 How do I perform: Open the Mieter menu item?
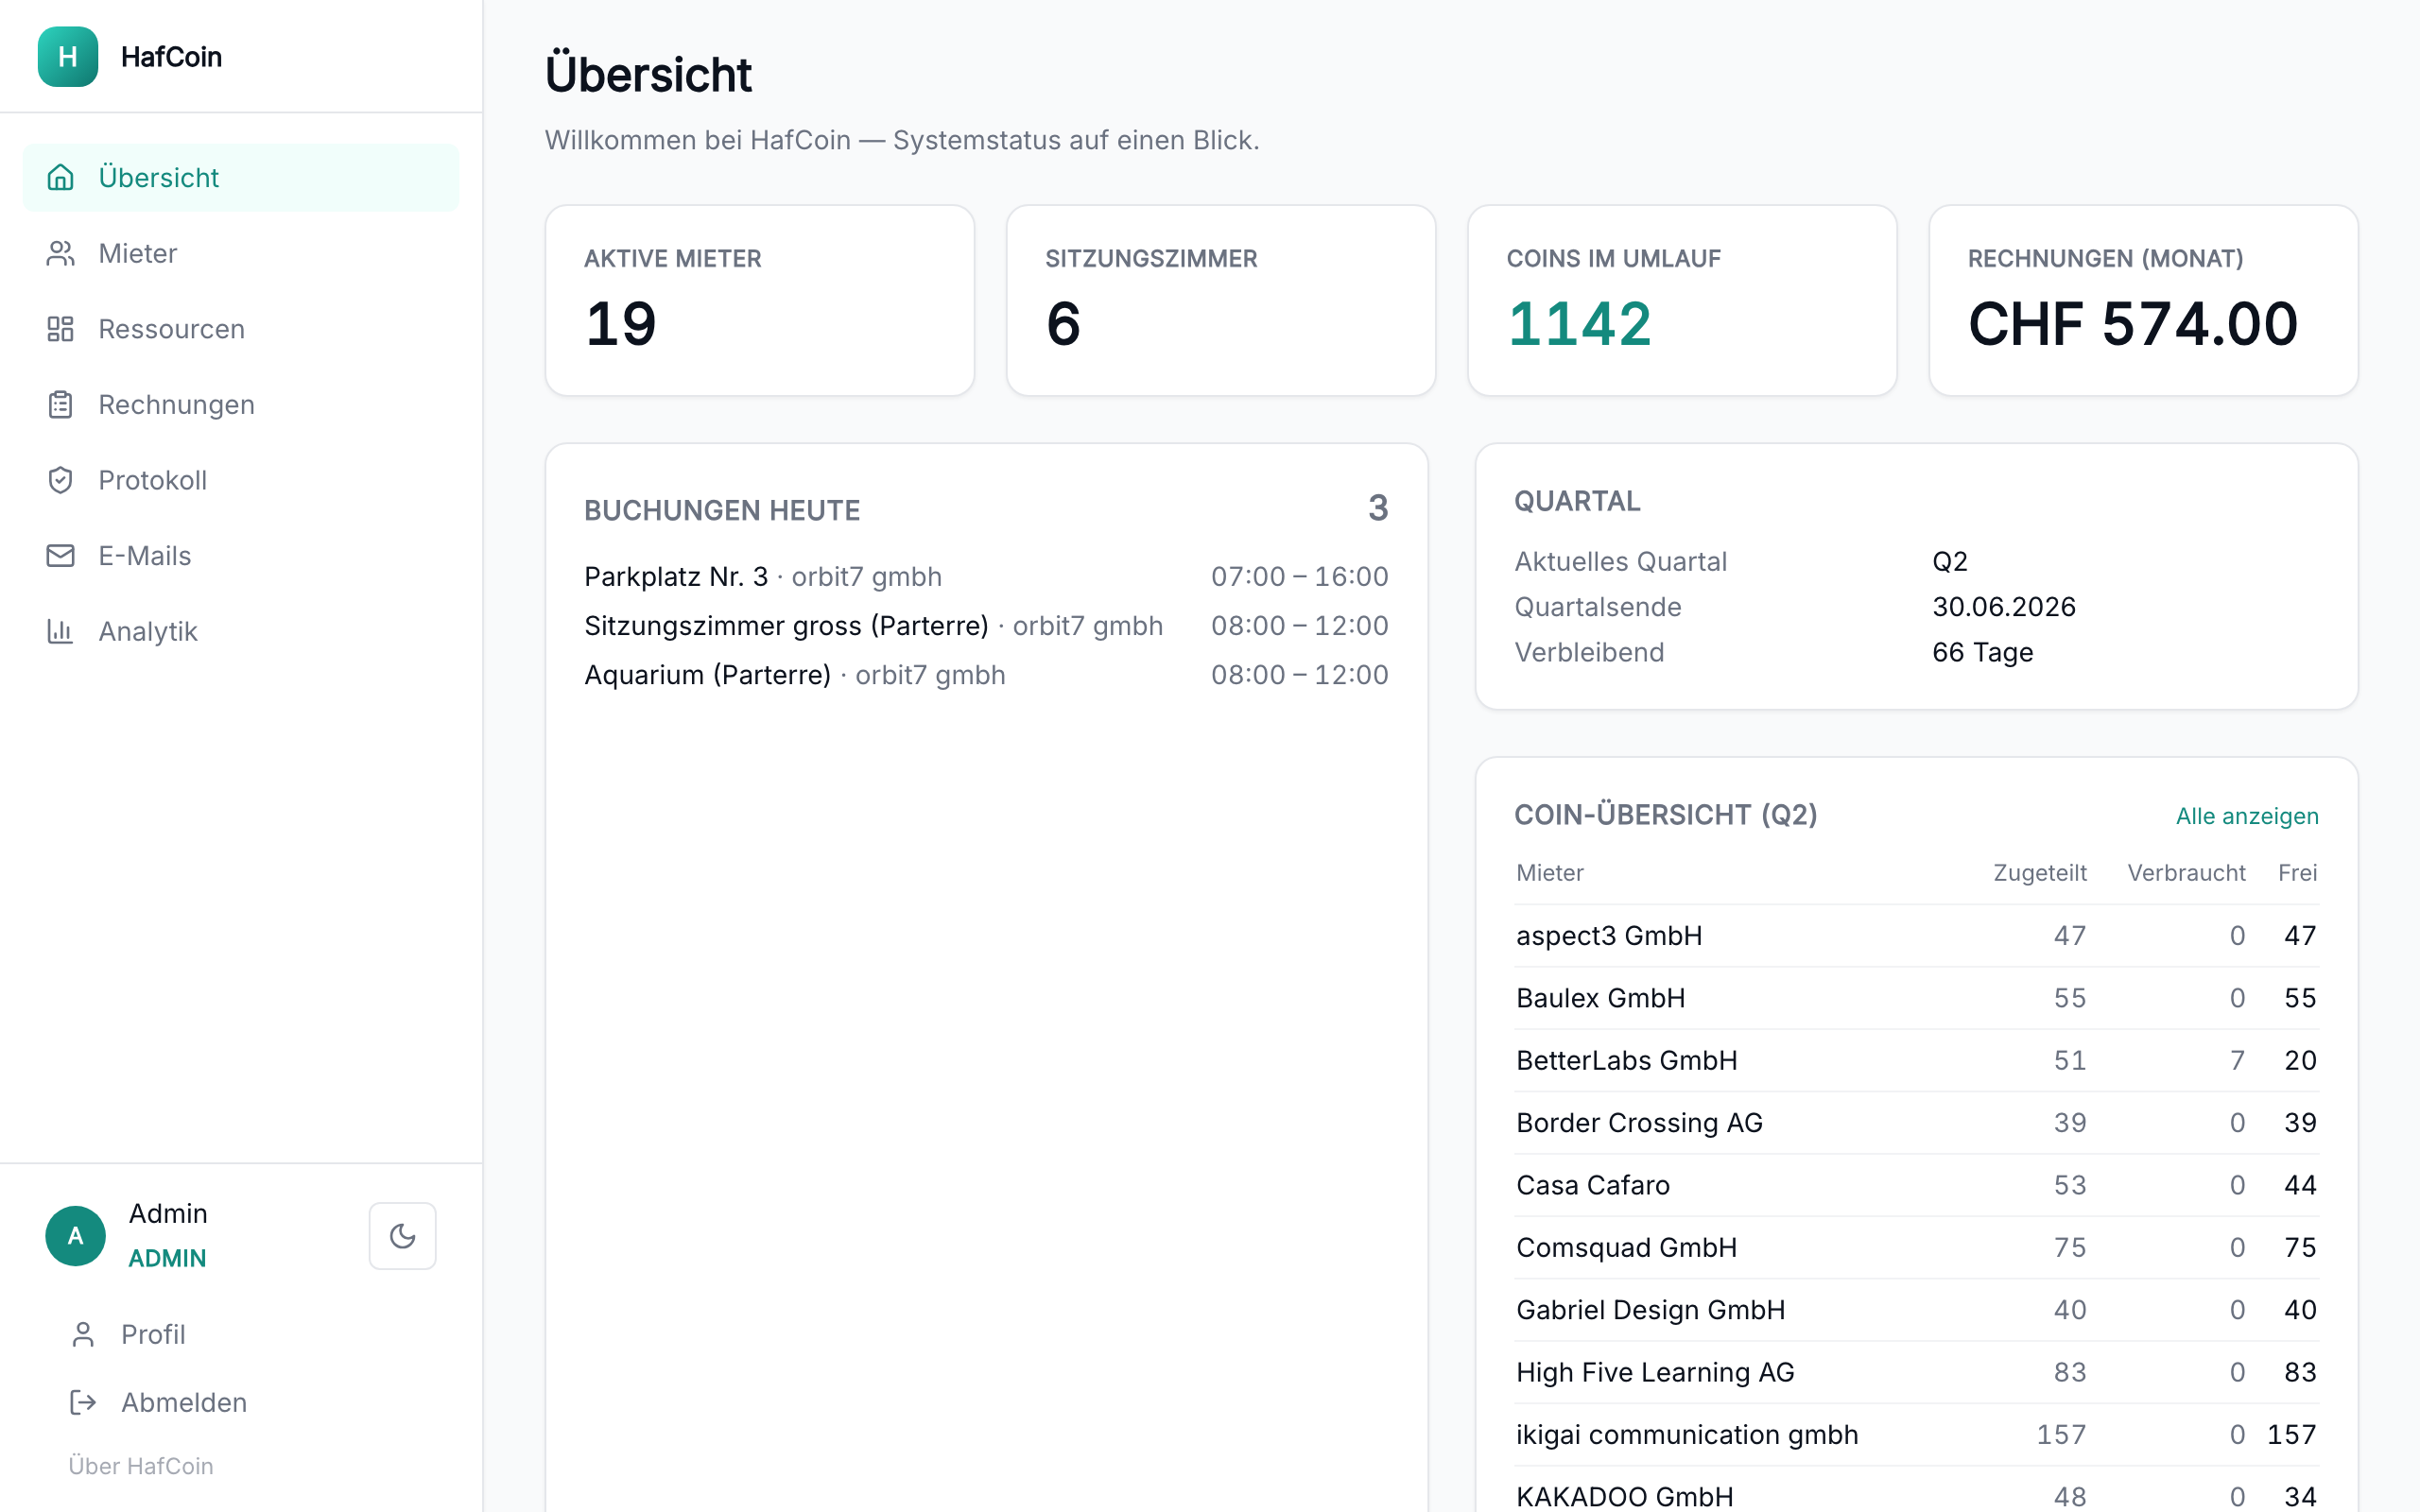click(241, 254)
